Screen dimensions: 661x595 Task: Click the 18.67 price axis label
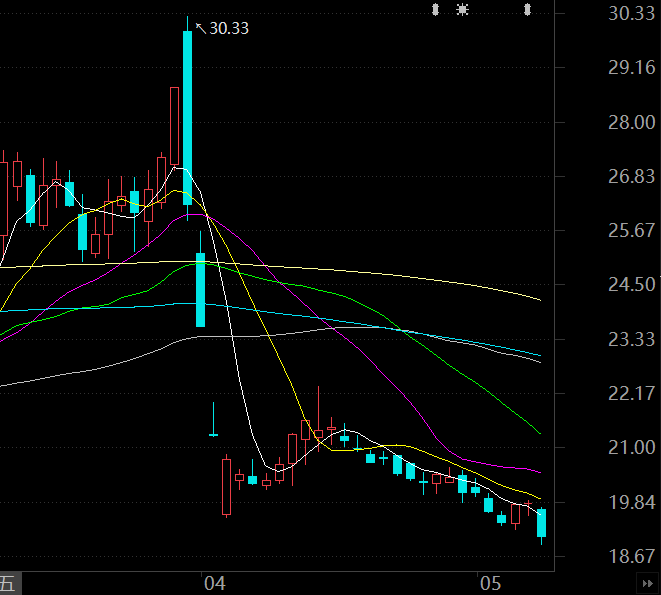coord(631,556)
